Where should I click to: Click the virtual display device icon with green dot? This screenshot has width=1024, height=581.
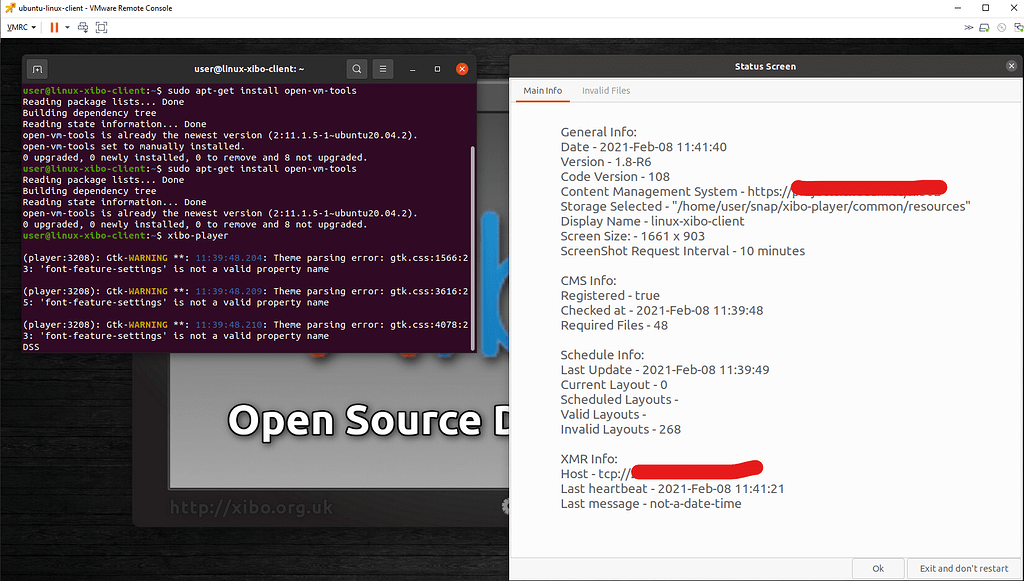984,27
